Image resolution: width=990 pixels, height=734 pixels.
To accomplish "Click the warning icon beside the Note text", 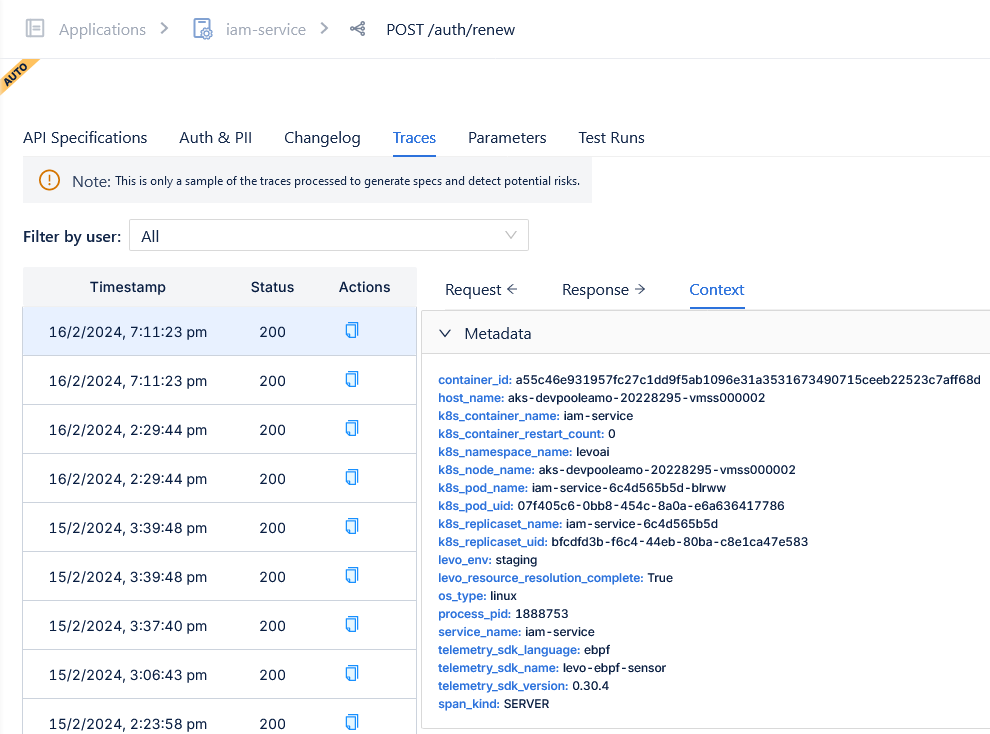I will pos(49,180).
